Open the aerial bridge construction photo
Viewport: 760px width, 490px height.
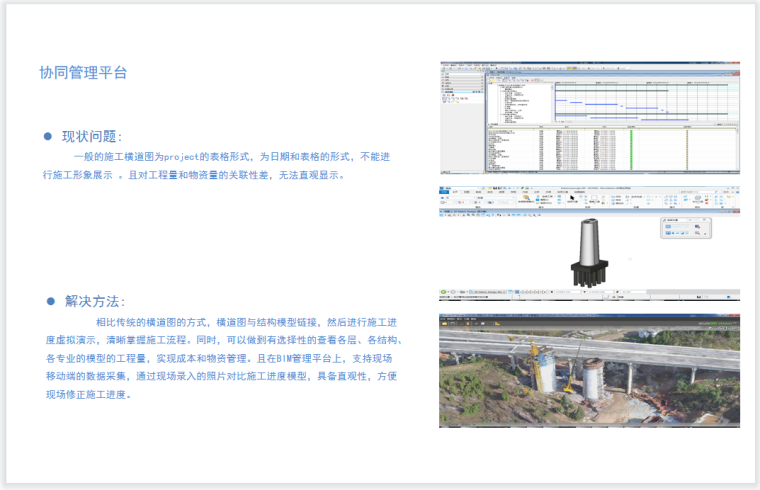pos(589,372)
